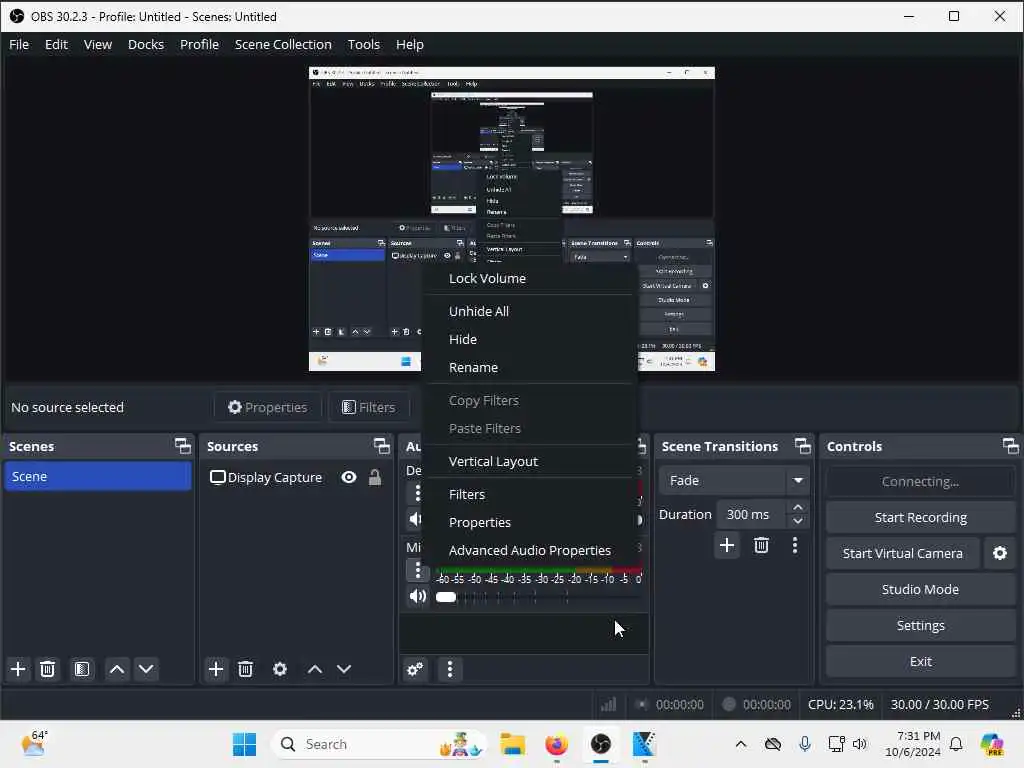This screenshot has width=1024, height=768.
Task: Adjust the Mic volume slider handle
Action: pos(446,596)
